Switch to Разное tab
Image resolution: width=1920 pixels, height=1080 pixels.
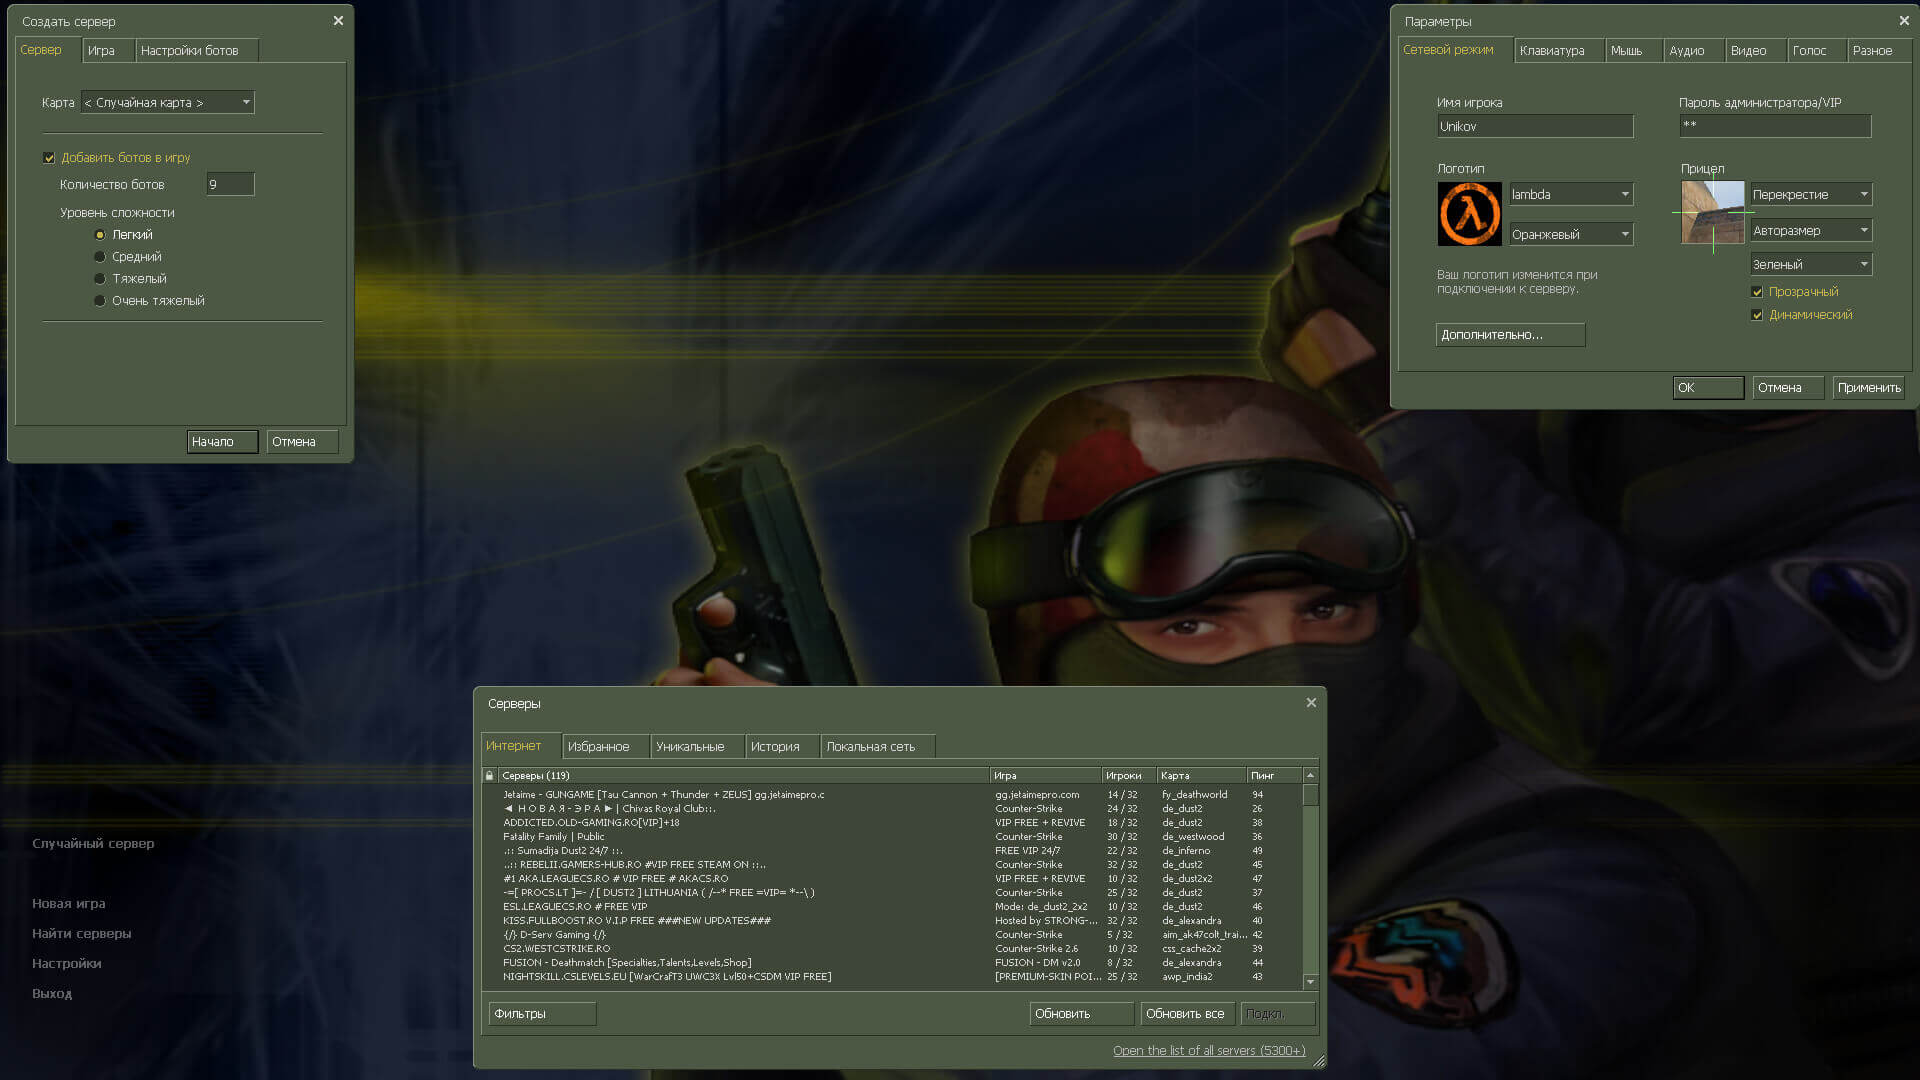tap(1879, 50)
